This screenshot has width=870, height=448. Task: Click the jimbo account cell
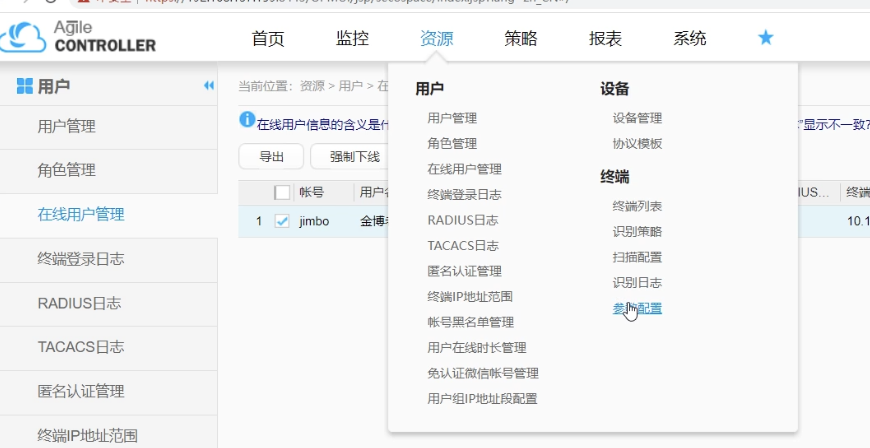(x=314, y=222)
